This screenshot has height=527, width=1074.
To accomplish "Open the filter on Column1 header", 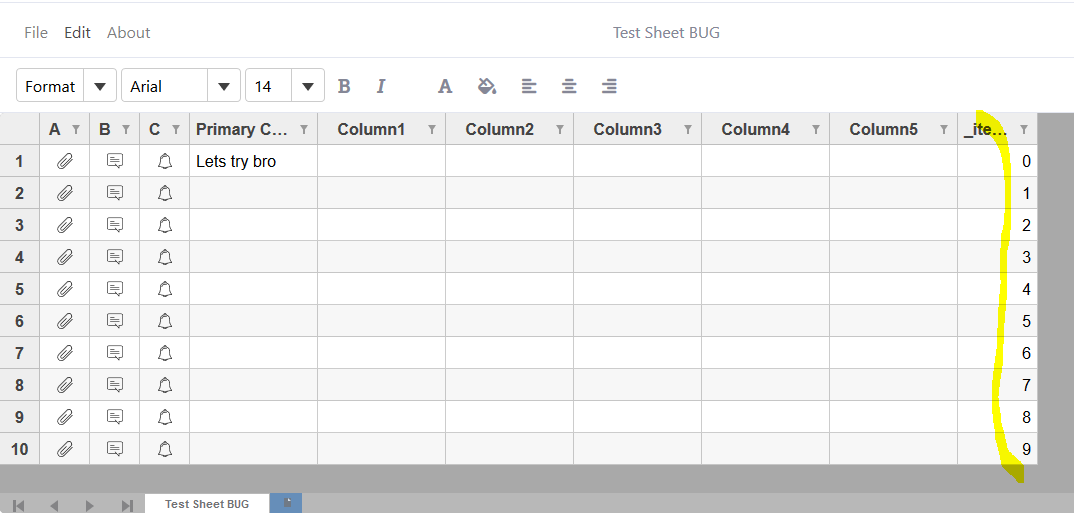I will [432, 130].
